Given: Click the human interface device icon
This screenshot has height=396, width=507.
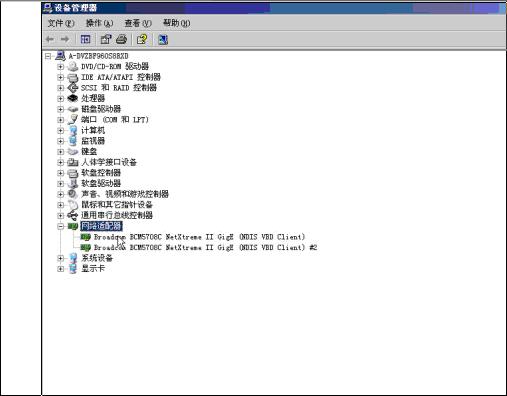Looking at the screenshot, I should pos(73,162).
